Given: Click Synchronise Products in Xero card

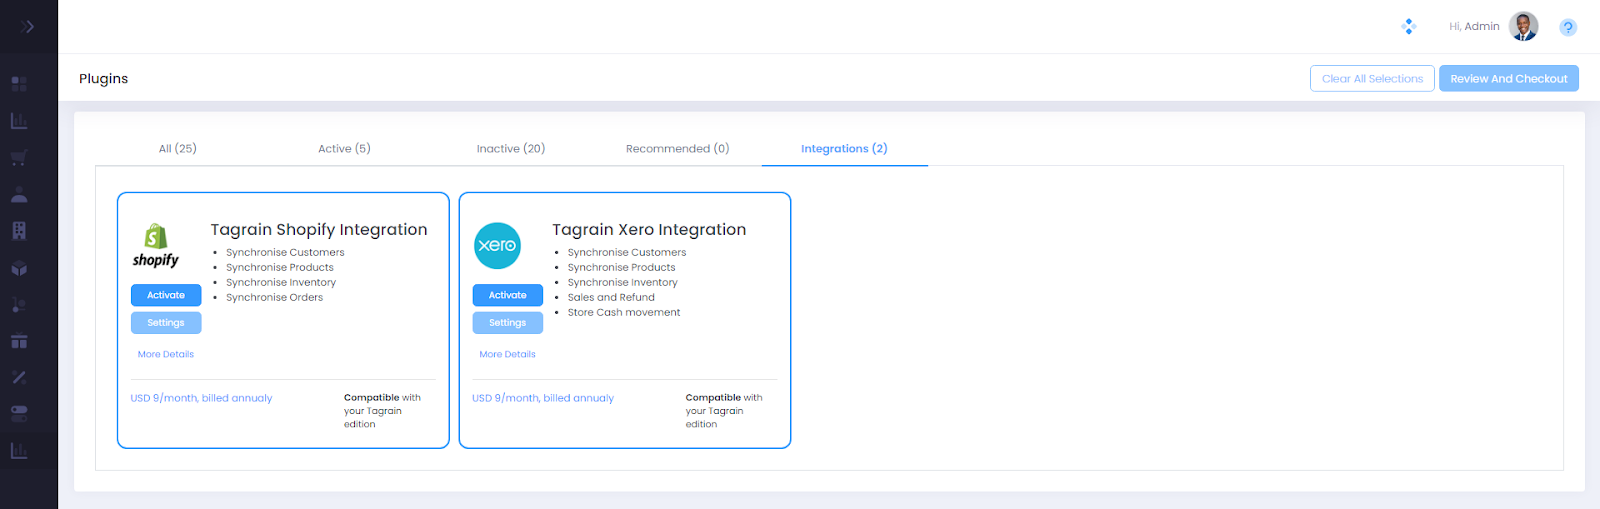Looking at the screenshot, I should 621,268.
